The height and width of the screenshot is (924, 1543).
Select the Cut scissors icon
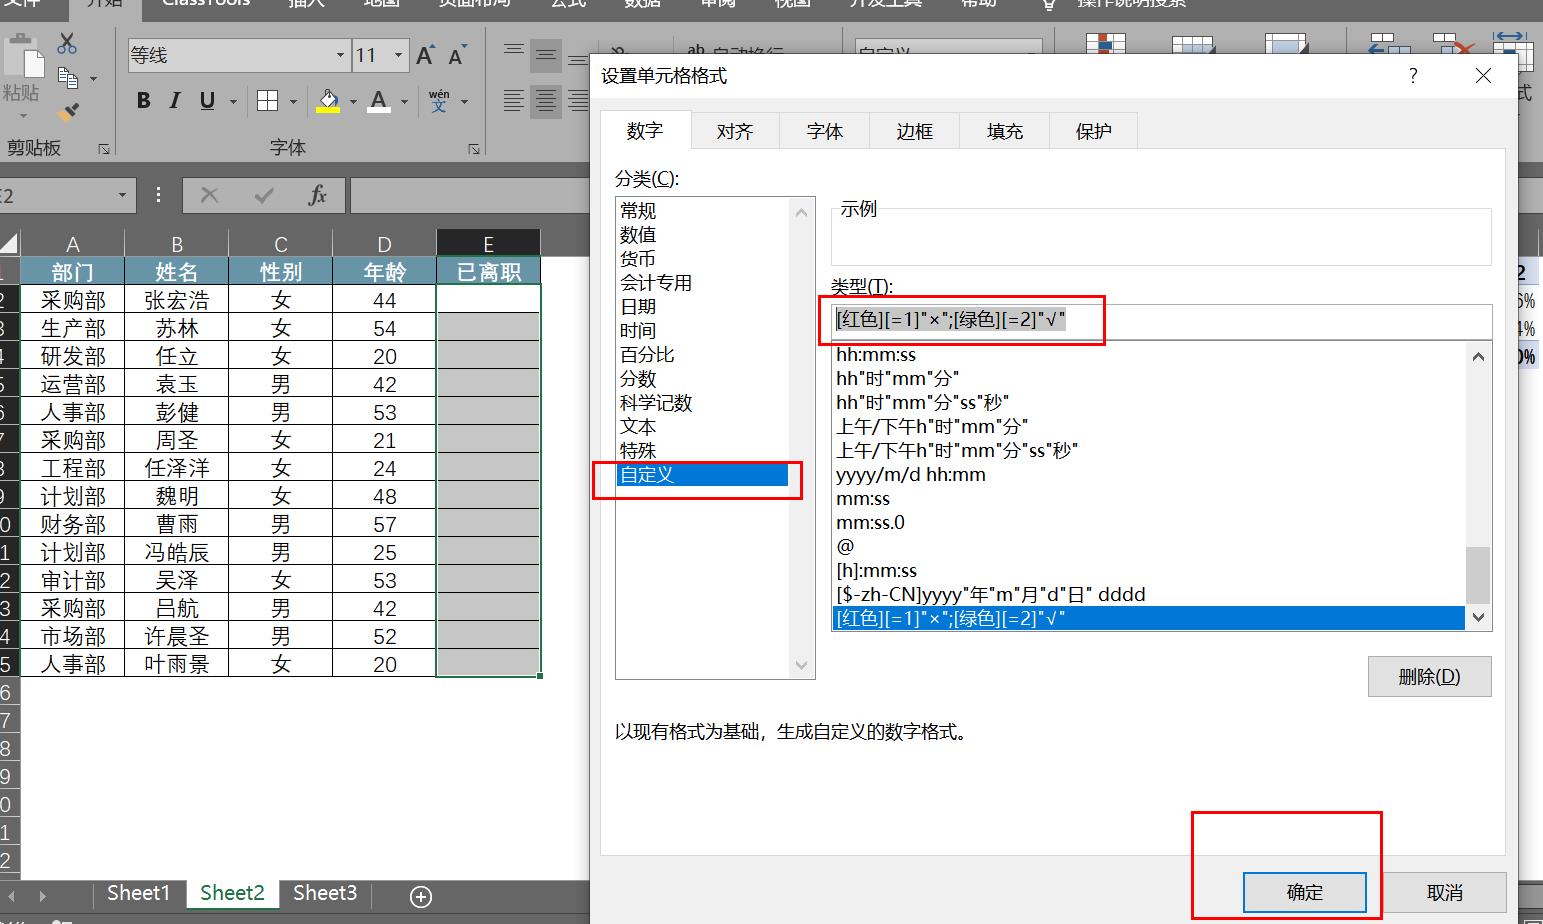[x=65, y=44]
